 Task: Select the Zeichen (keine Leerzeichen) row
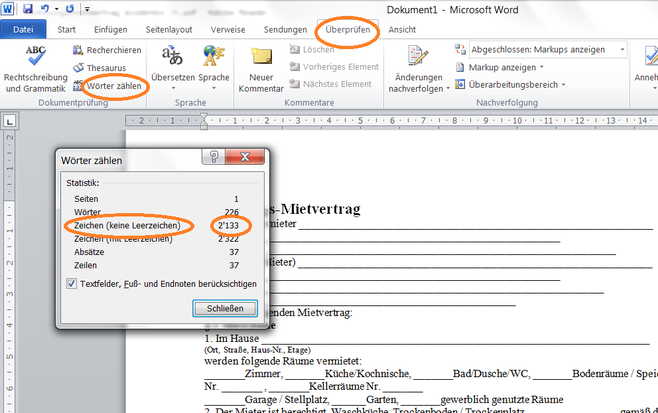tap(157, 225)
